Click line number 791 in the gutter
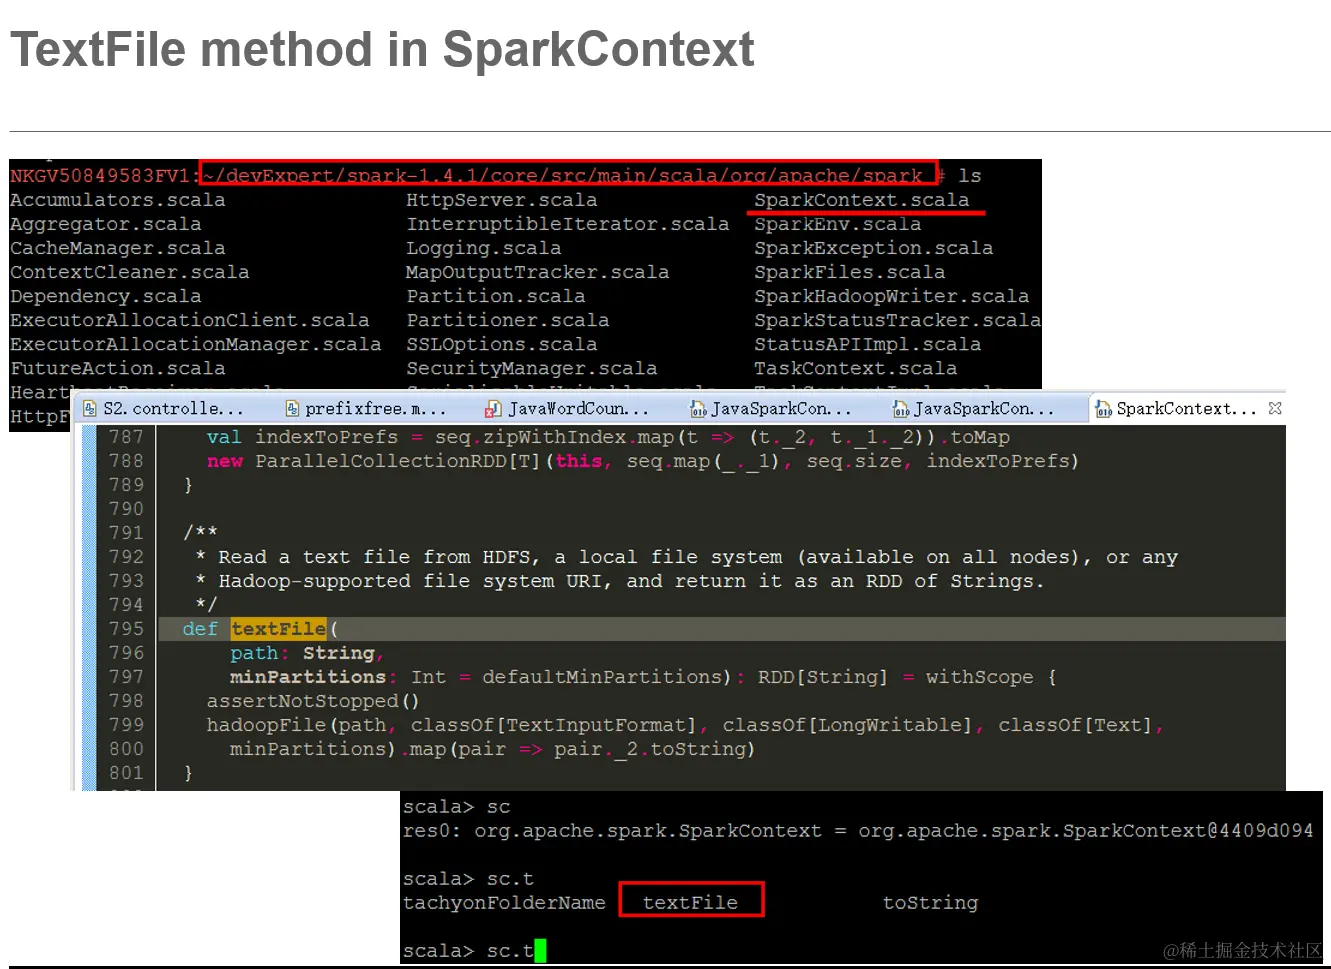Screen dimensions: 1331x969 pyautogui.click(x=126, y=533)
